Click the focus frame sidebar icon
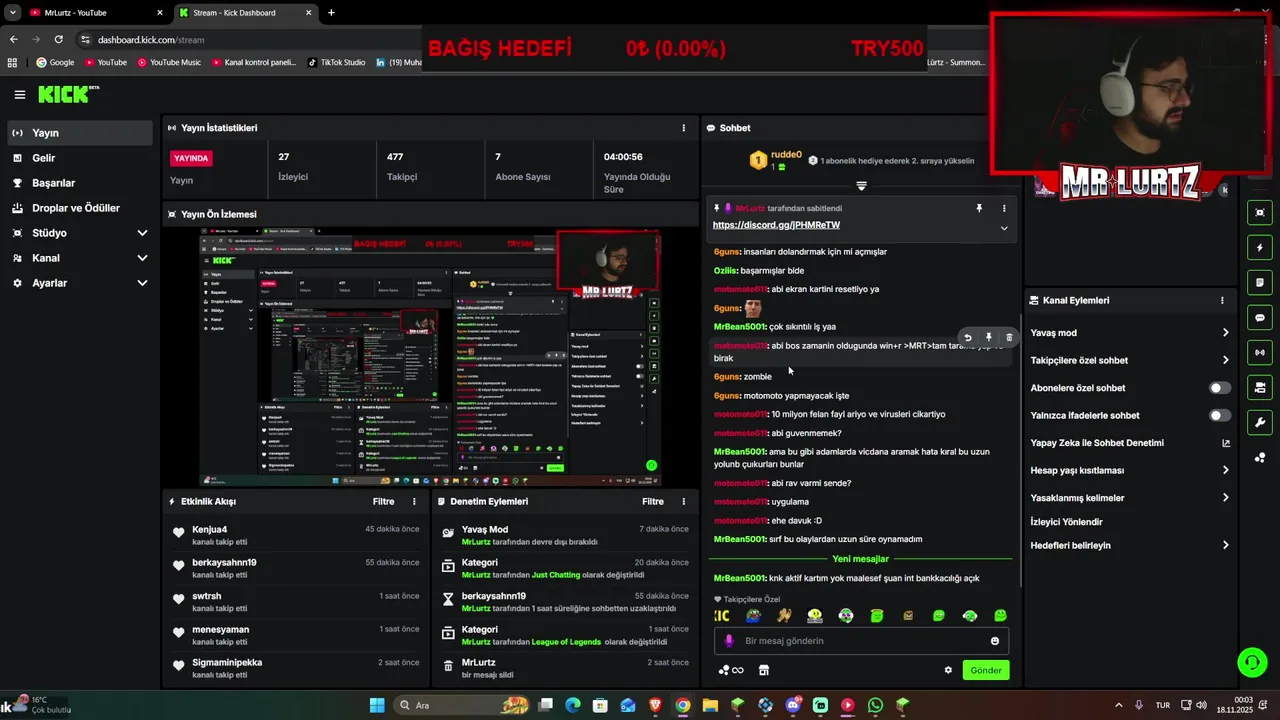The width and height of the screenshot is (1280, 720). [1259, 212]
